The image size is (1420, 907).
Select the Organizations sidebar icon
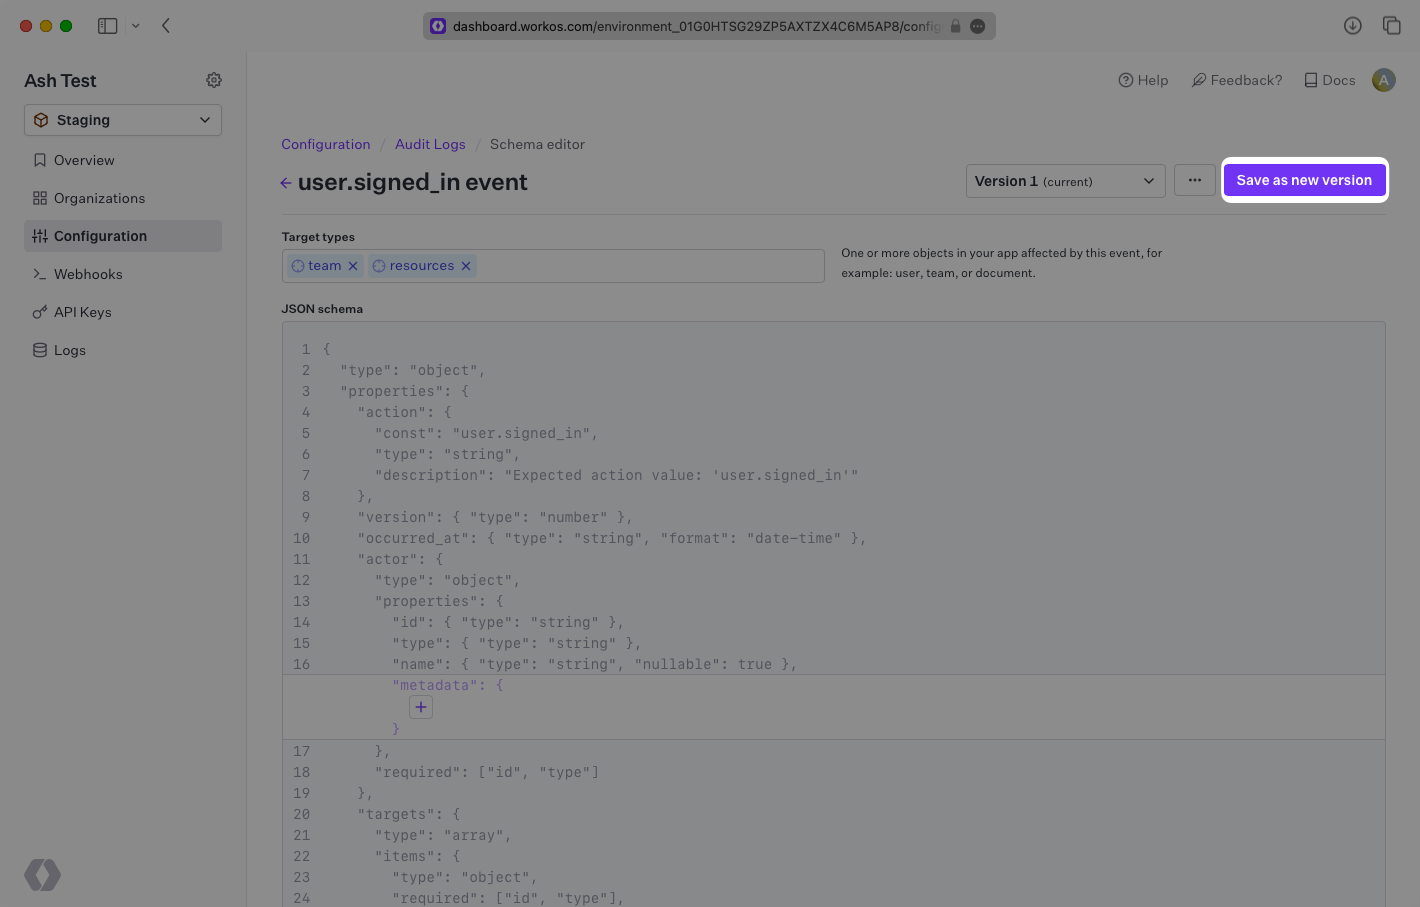pyautogui.click(x=40, y=198)
